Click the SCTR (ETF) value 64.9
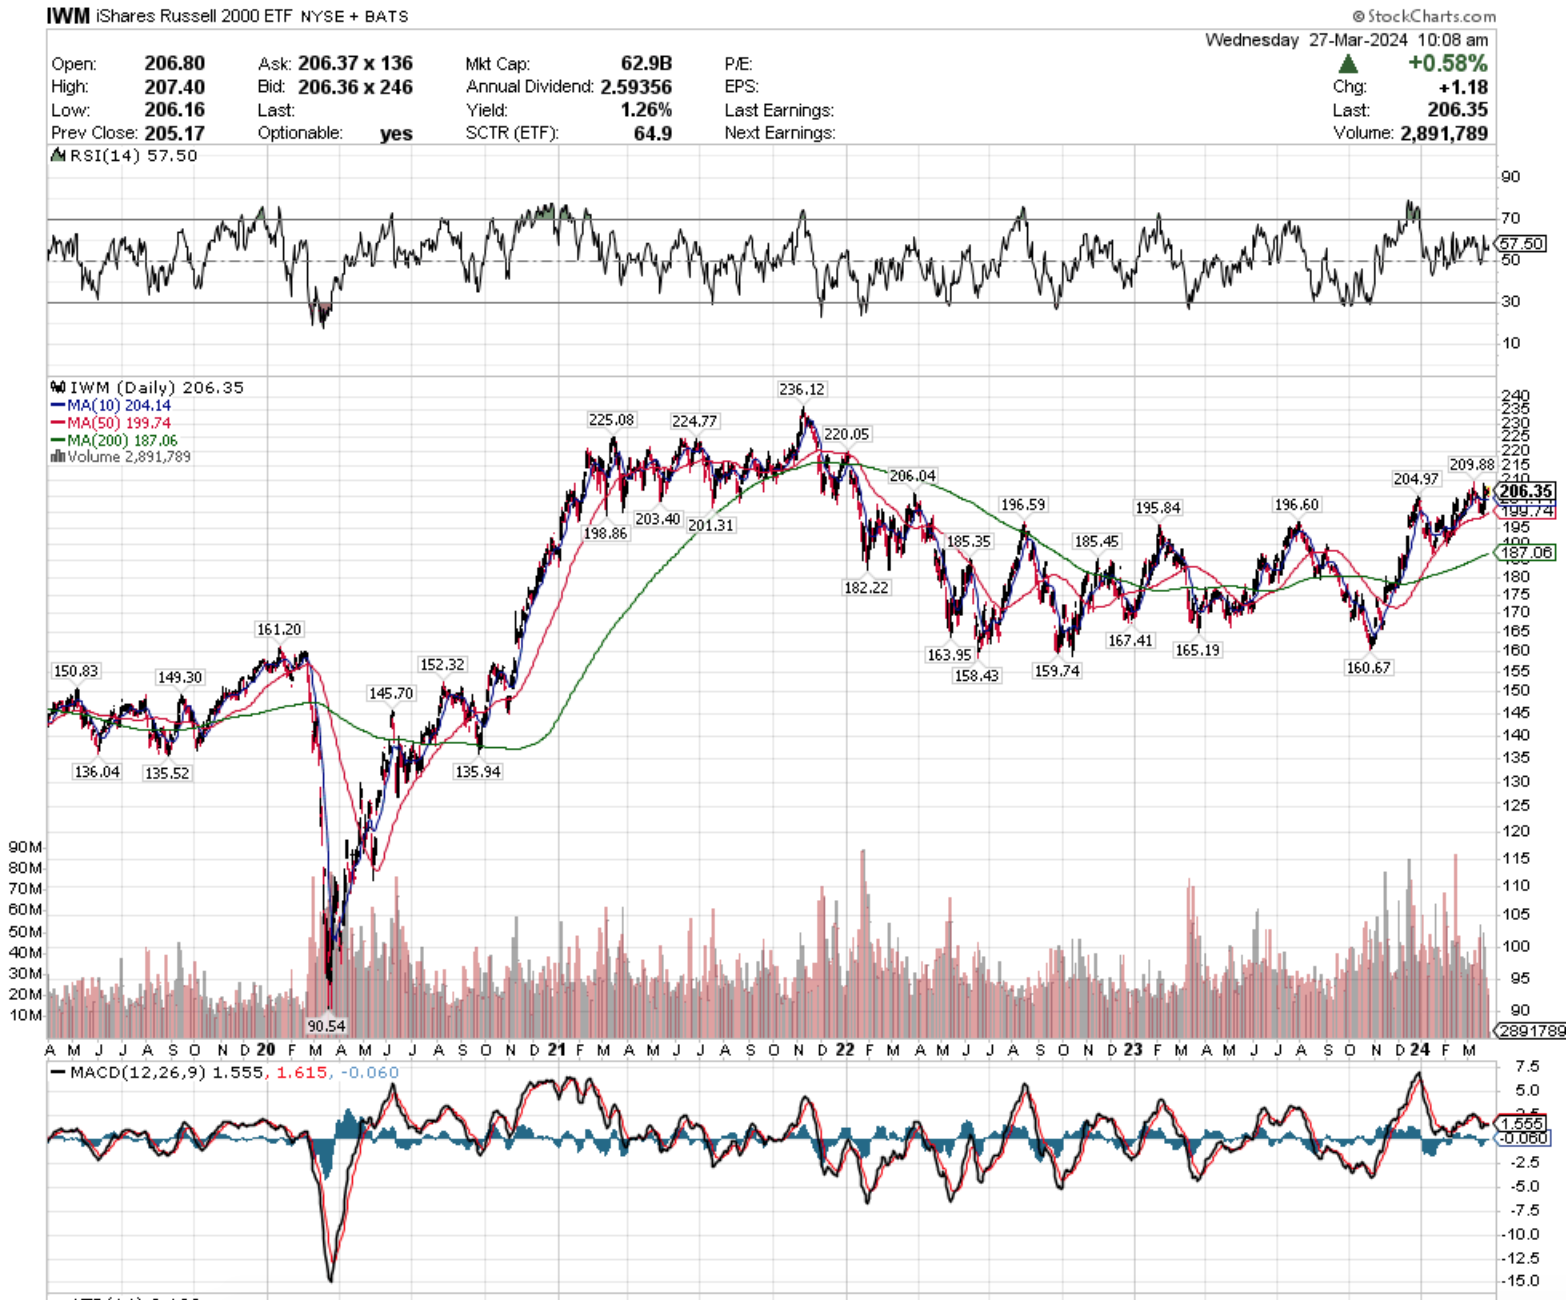This screenshot has width=1566, height=1300. tap(653, 133)
